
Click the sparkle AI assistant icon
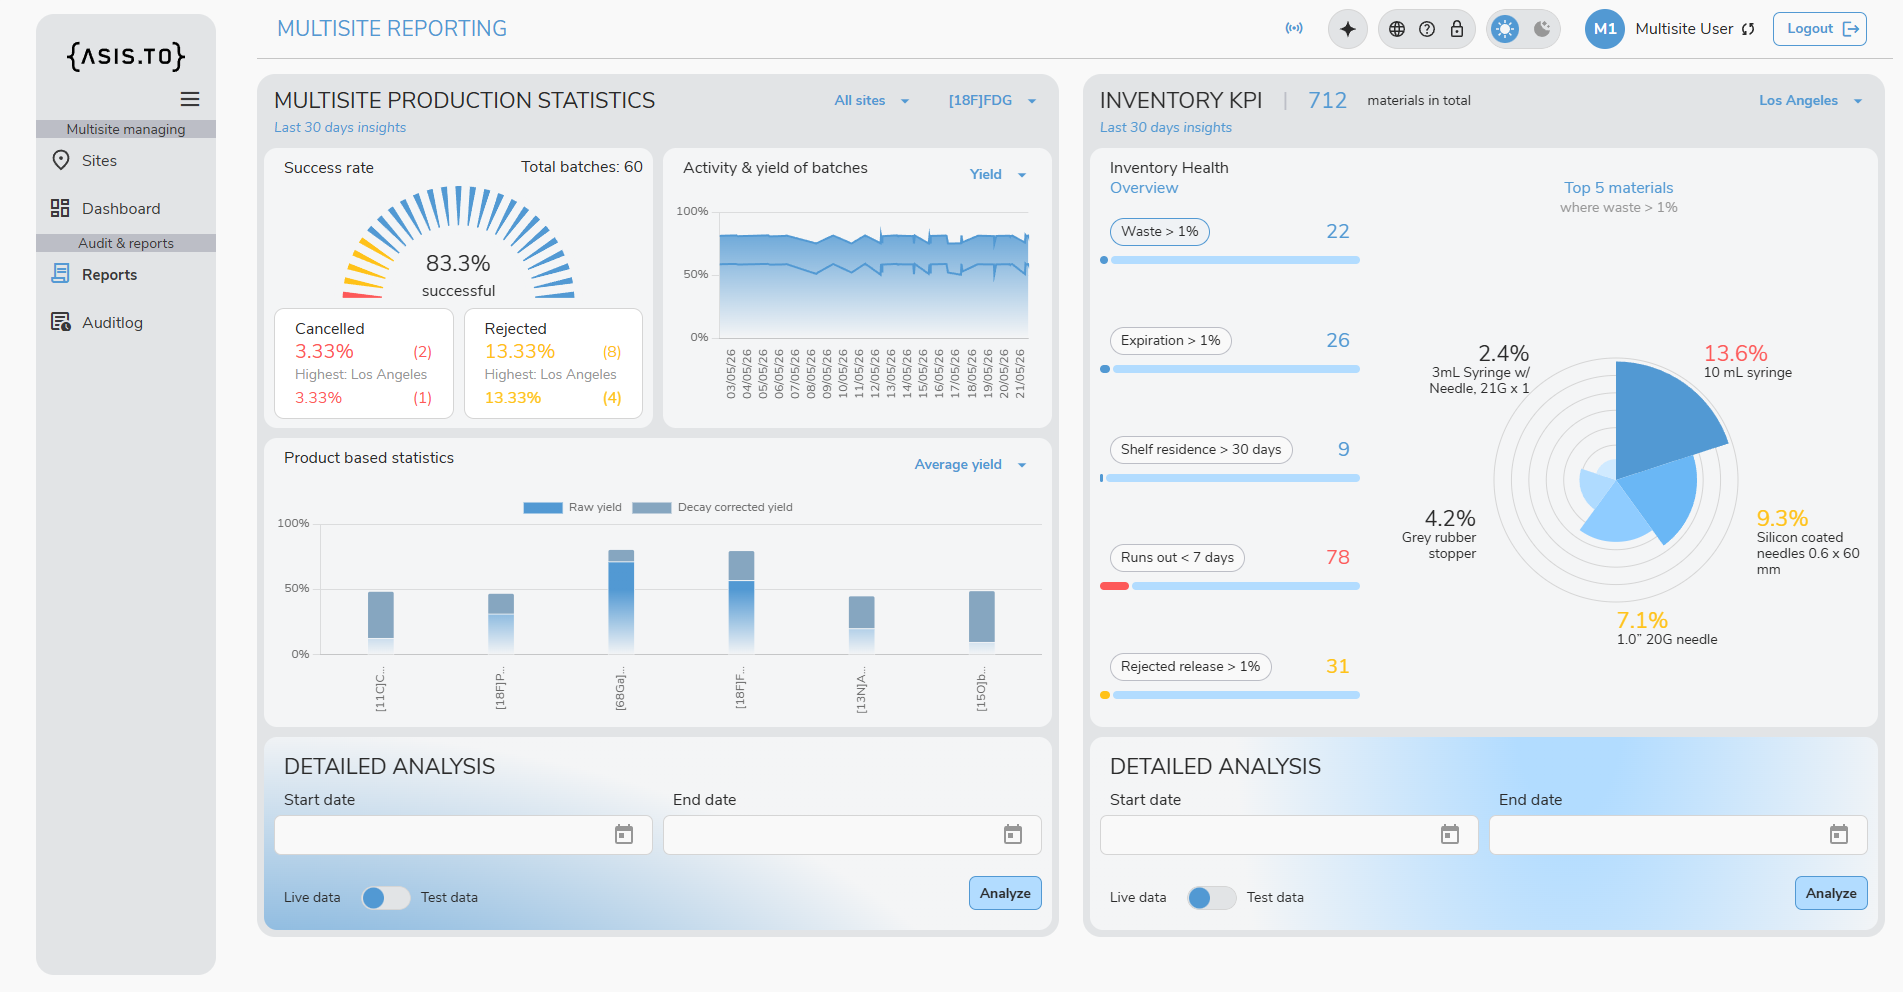coord(1348,29)
